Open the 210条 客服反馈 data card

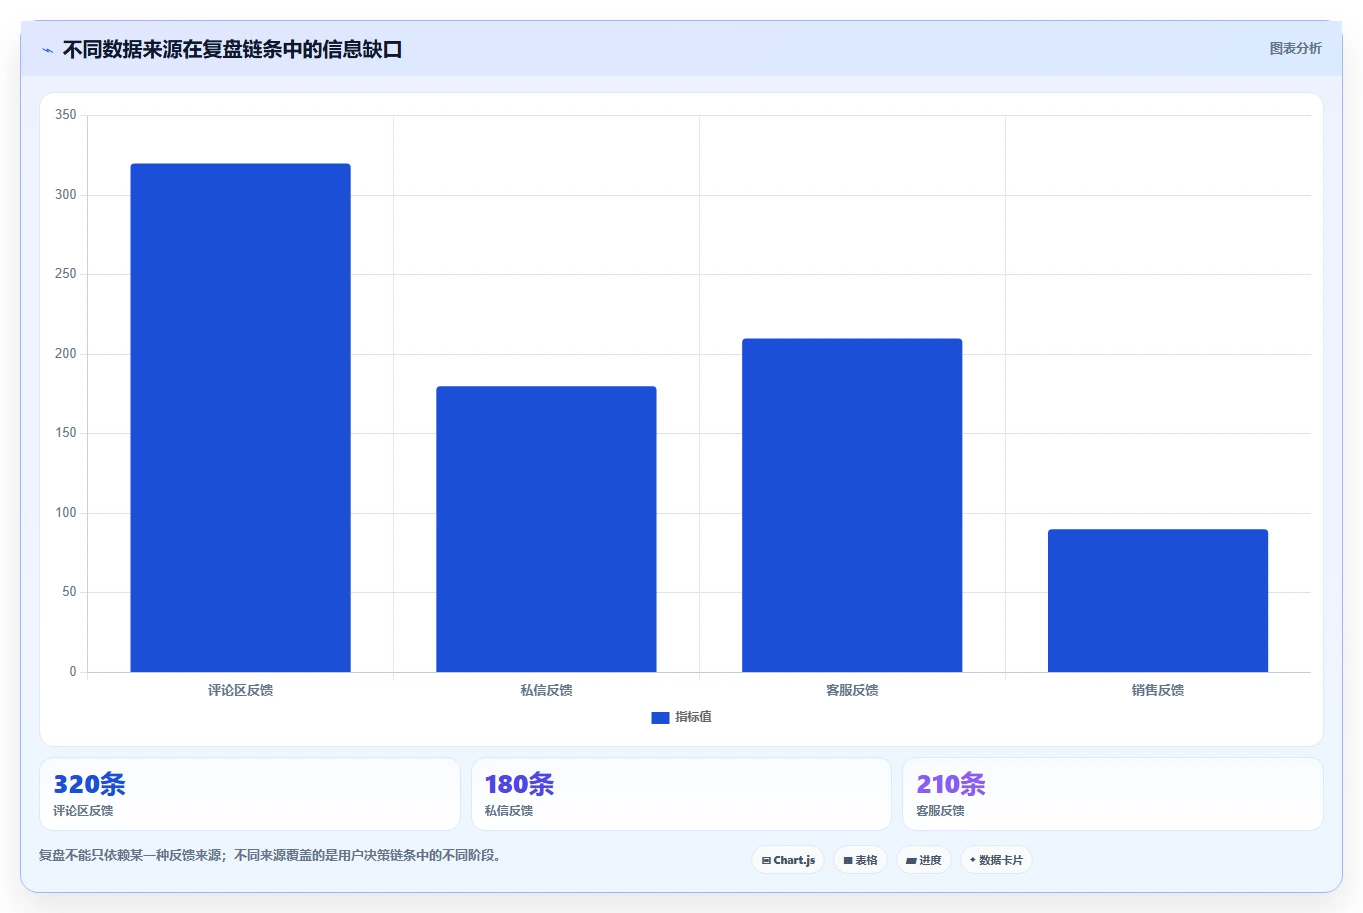pos(1113,794)
